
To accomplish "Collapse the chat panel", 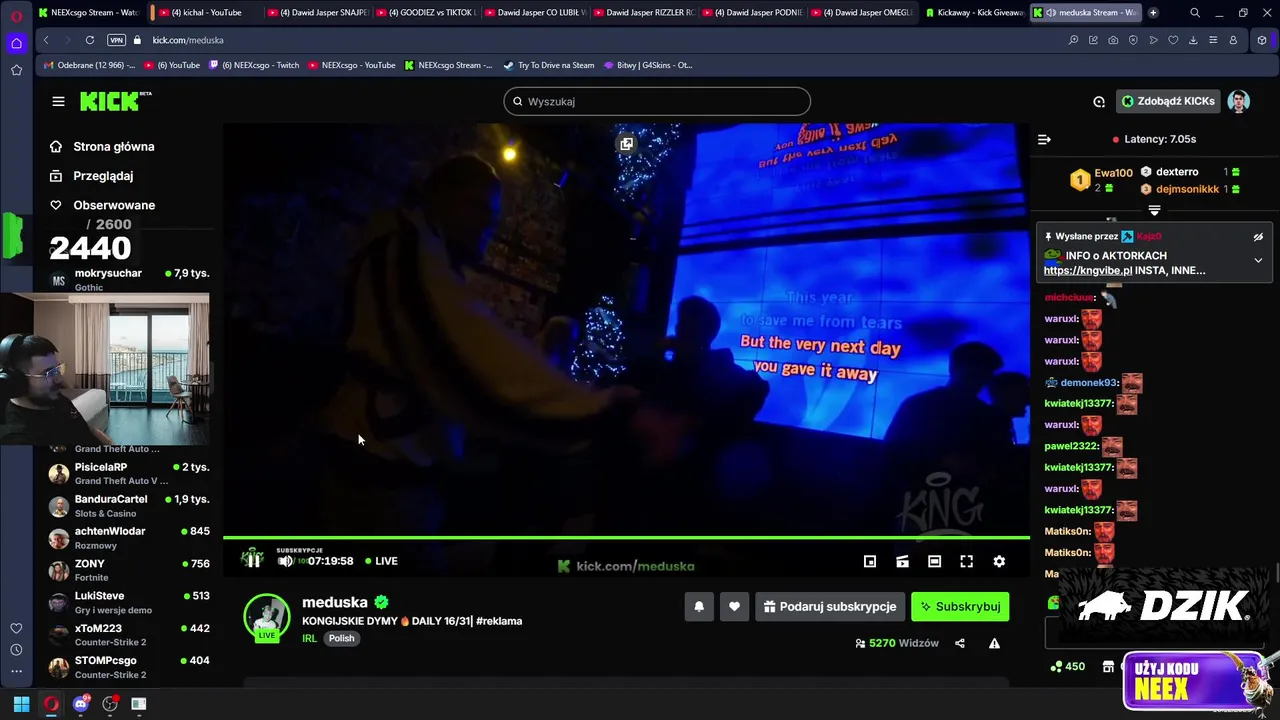I will click(x=1044, y=139).
